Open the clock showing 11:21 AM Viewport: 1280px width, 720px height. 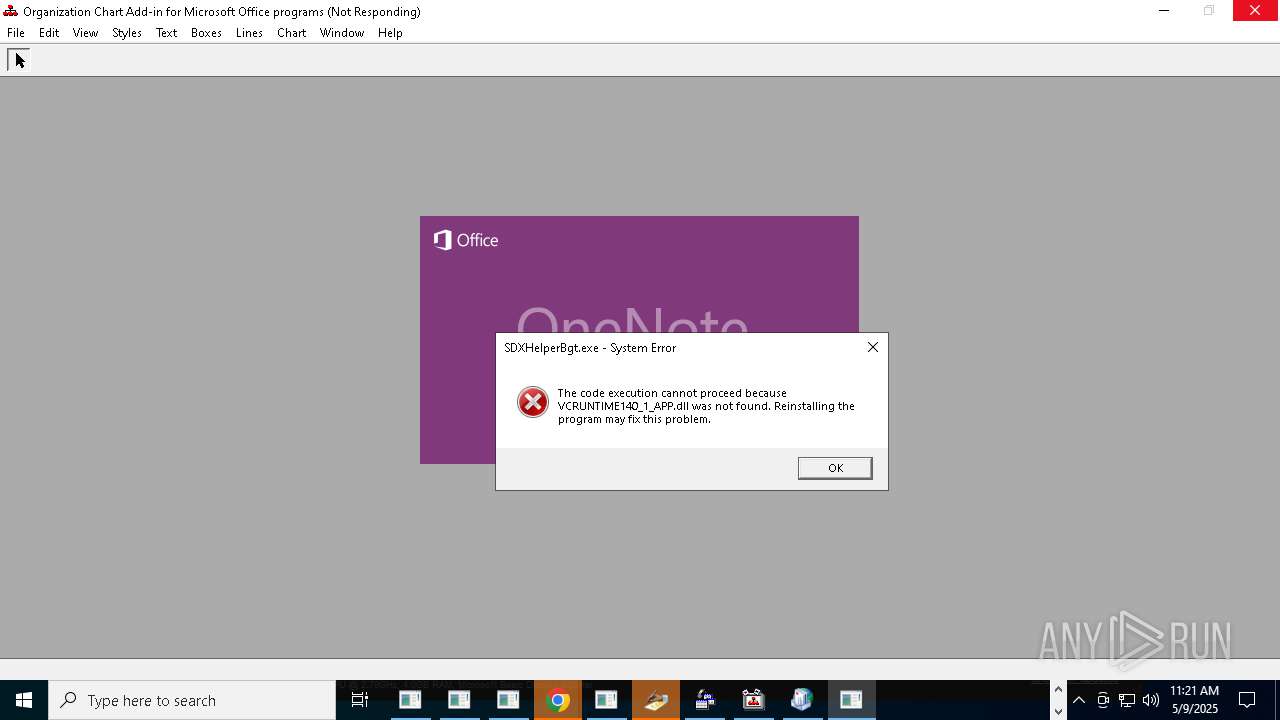click(1195, 700)
